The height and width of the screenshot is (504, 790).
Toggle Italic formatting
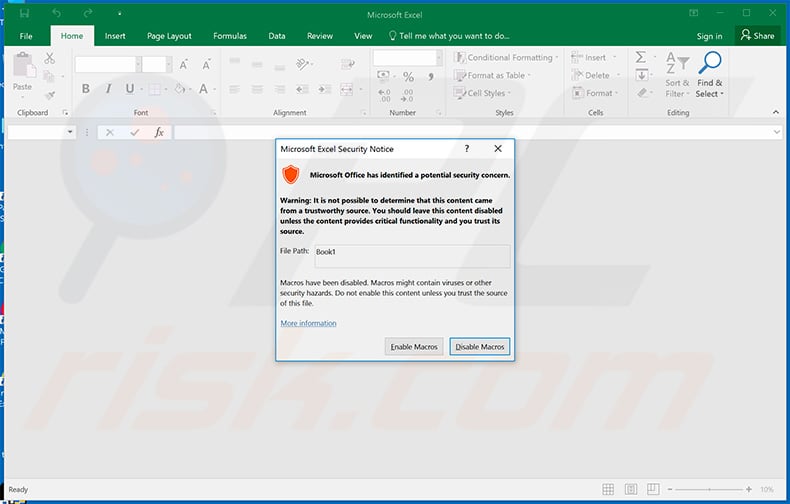tap(108, 89)
